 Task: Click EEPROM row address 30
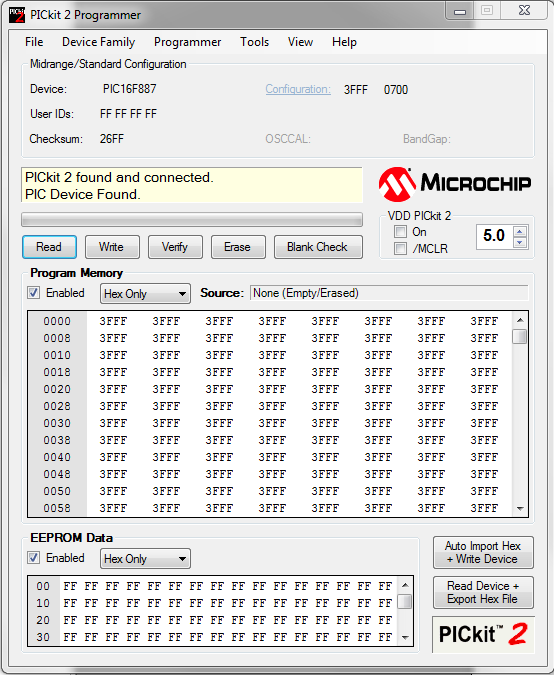(x=43, y=637)
